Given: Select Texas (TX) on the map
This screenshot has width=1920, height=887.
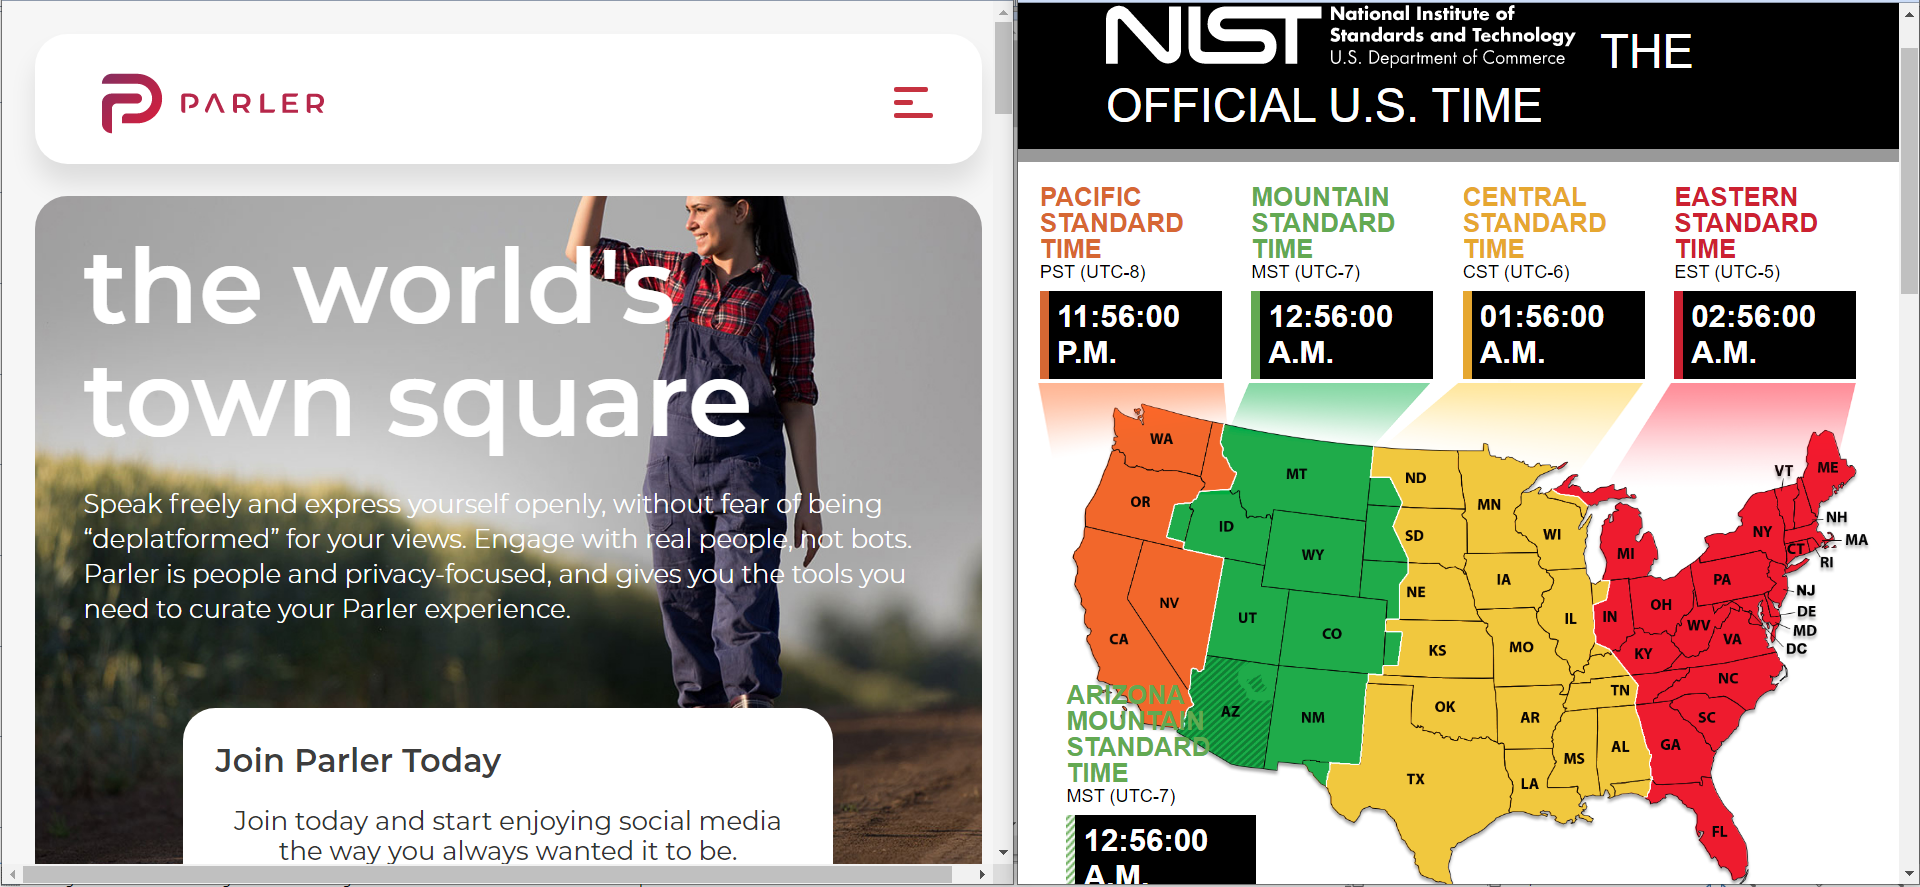Looking at the screenshot, I should point(1416,779).
